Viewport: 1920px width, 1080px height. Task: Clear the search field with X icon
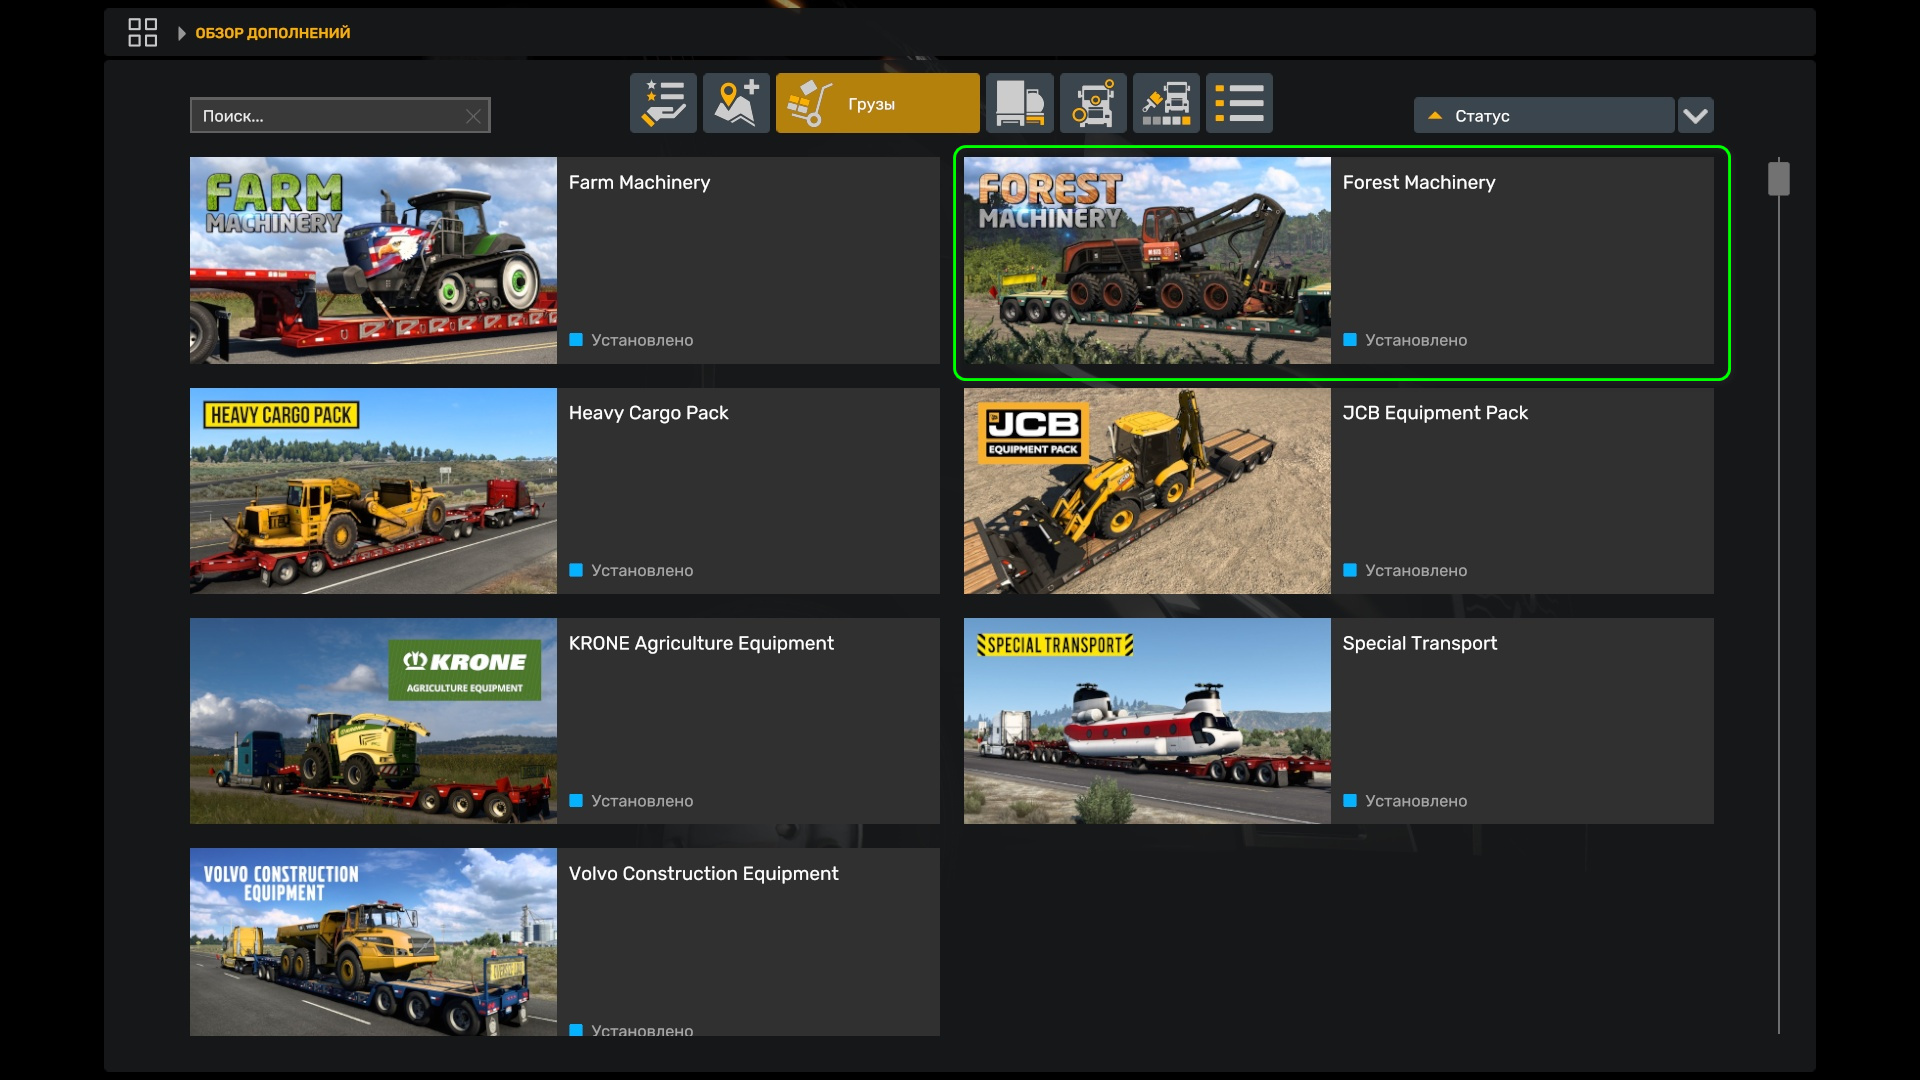(473, 117)
